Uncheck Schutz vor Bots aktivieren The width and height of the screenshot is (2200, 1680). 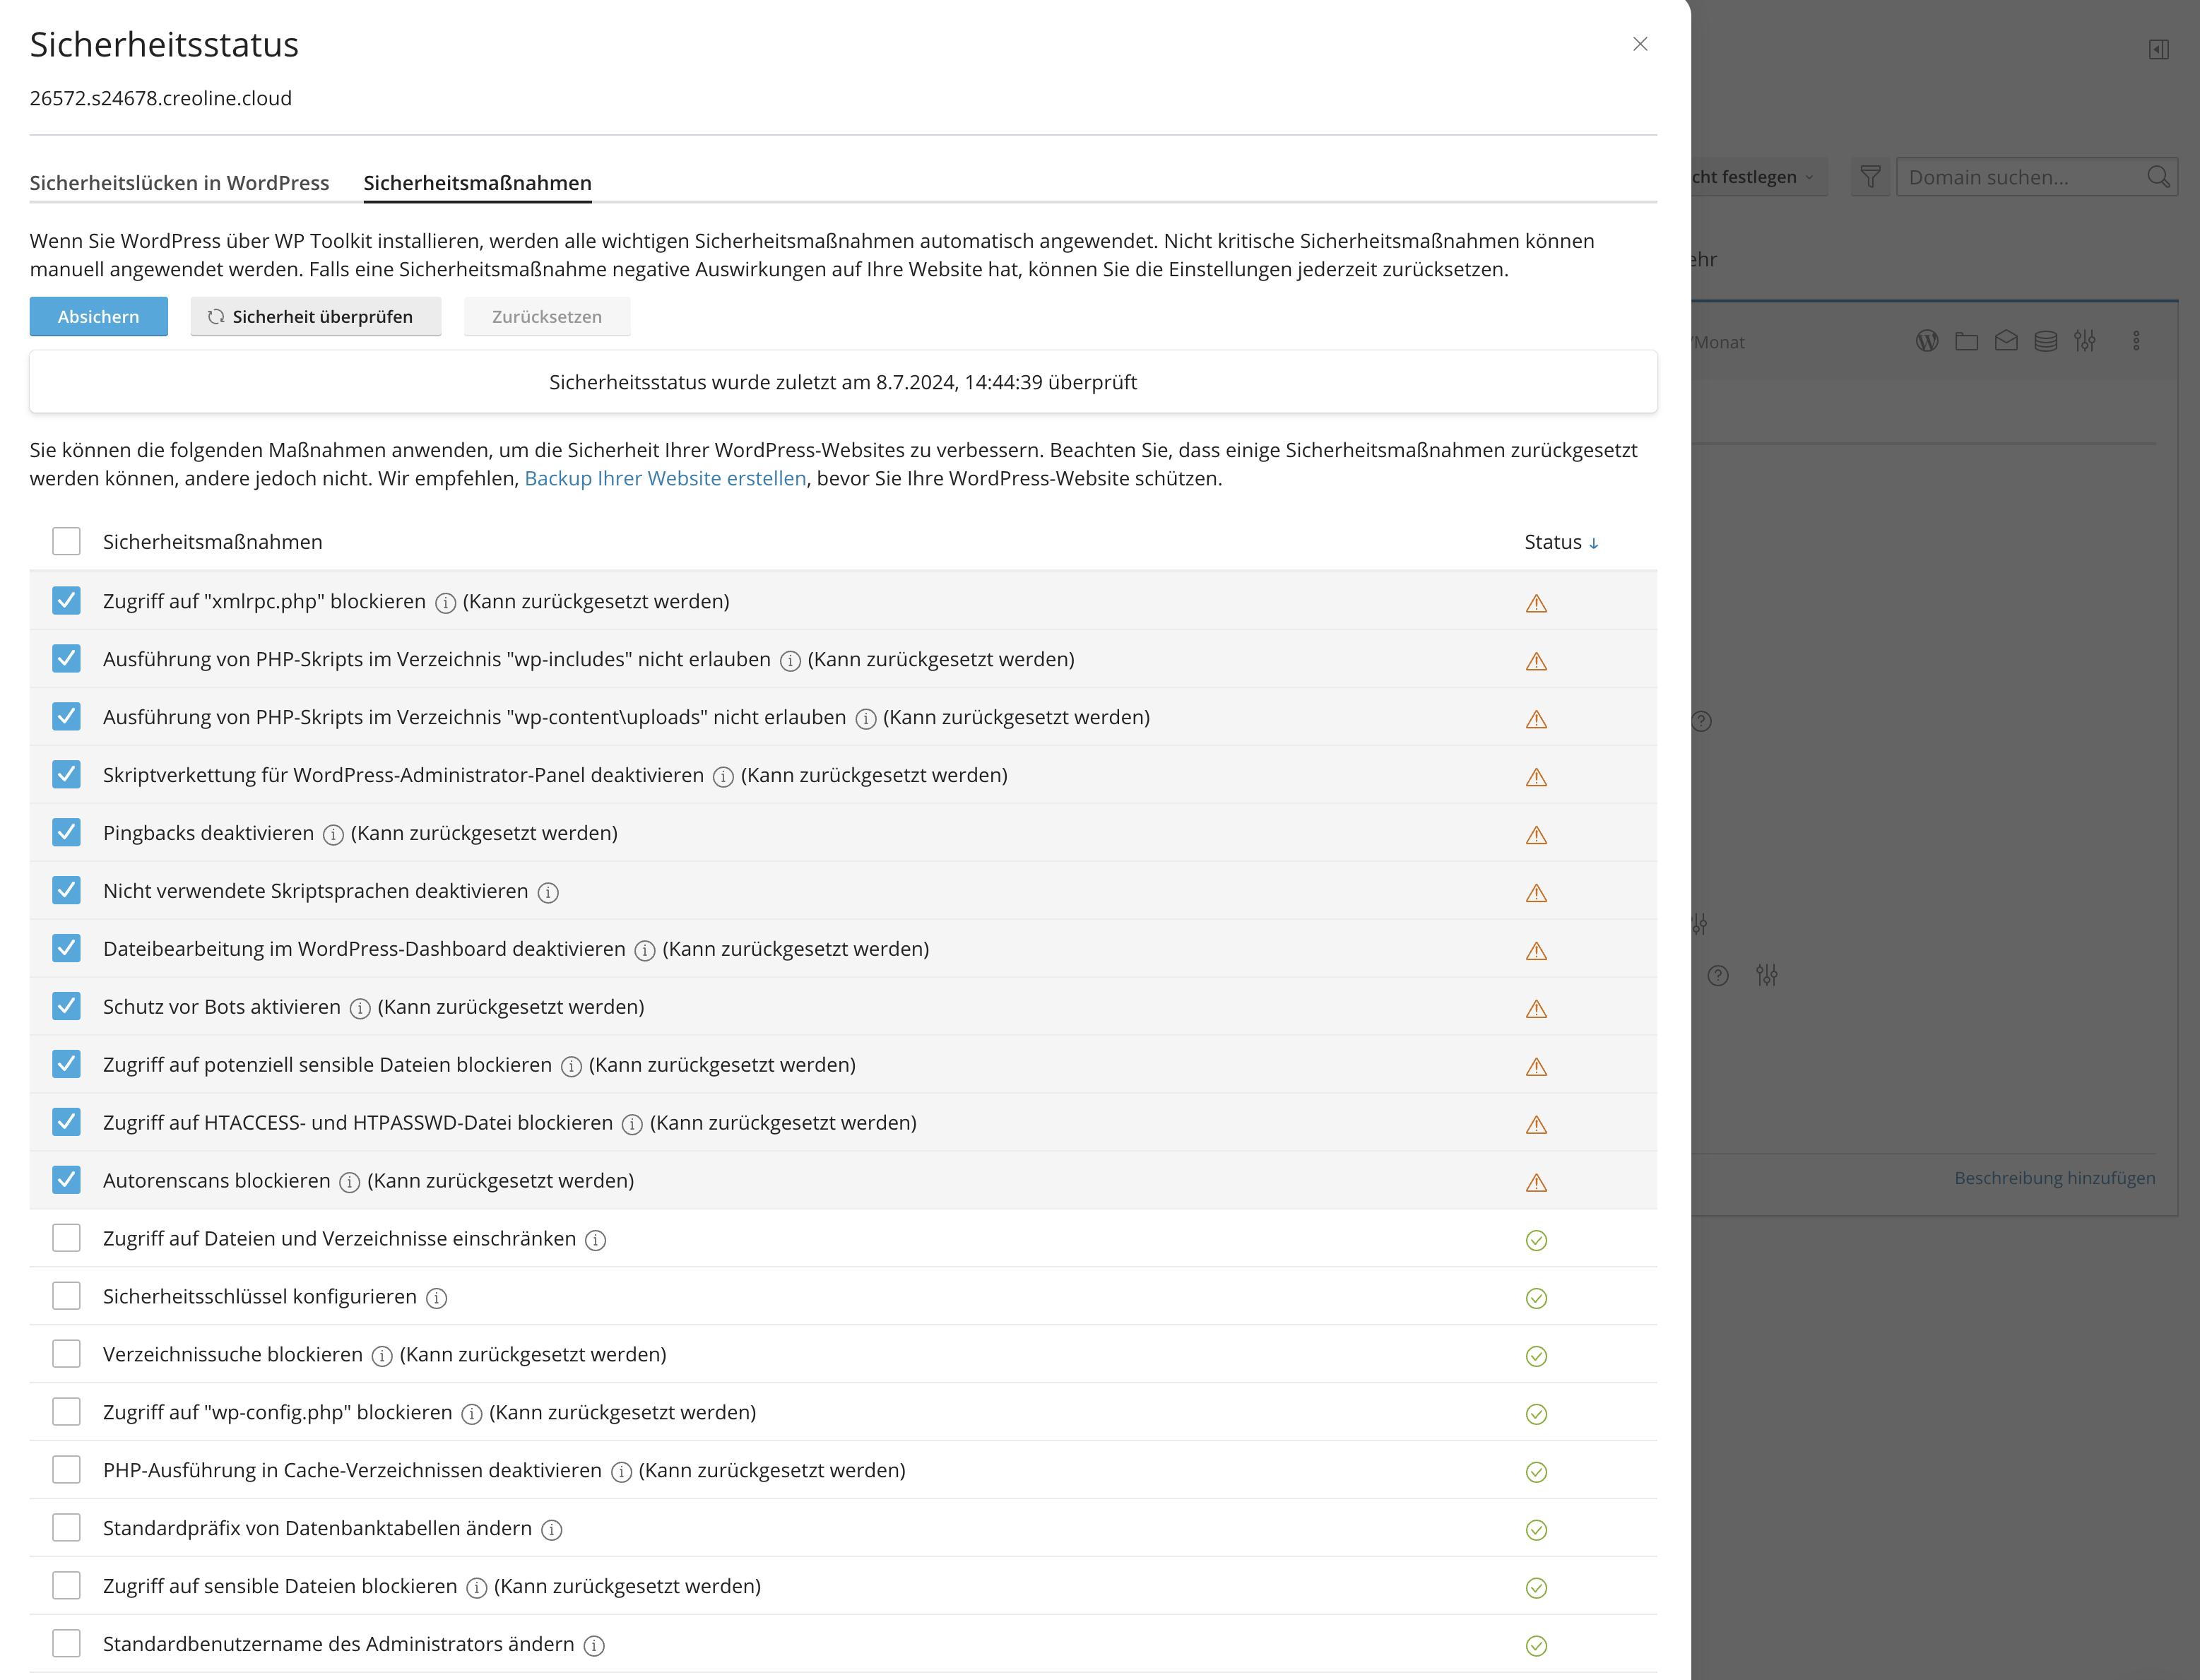pyautogui.click(x=66, y=1006)
